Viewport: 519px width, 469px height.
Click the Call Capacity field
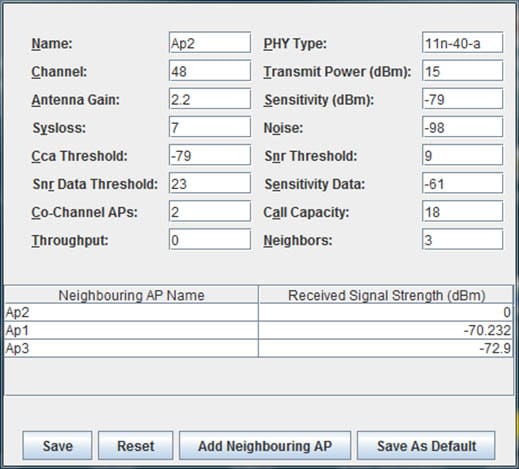[463, 211]
